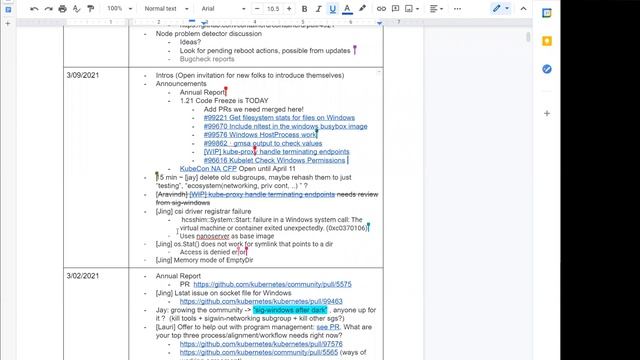Open Tasks in the side panel
The height and width of the screenshot is (360, 640).
[x=547, y=69]
